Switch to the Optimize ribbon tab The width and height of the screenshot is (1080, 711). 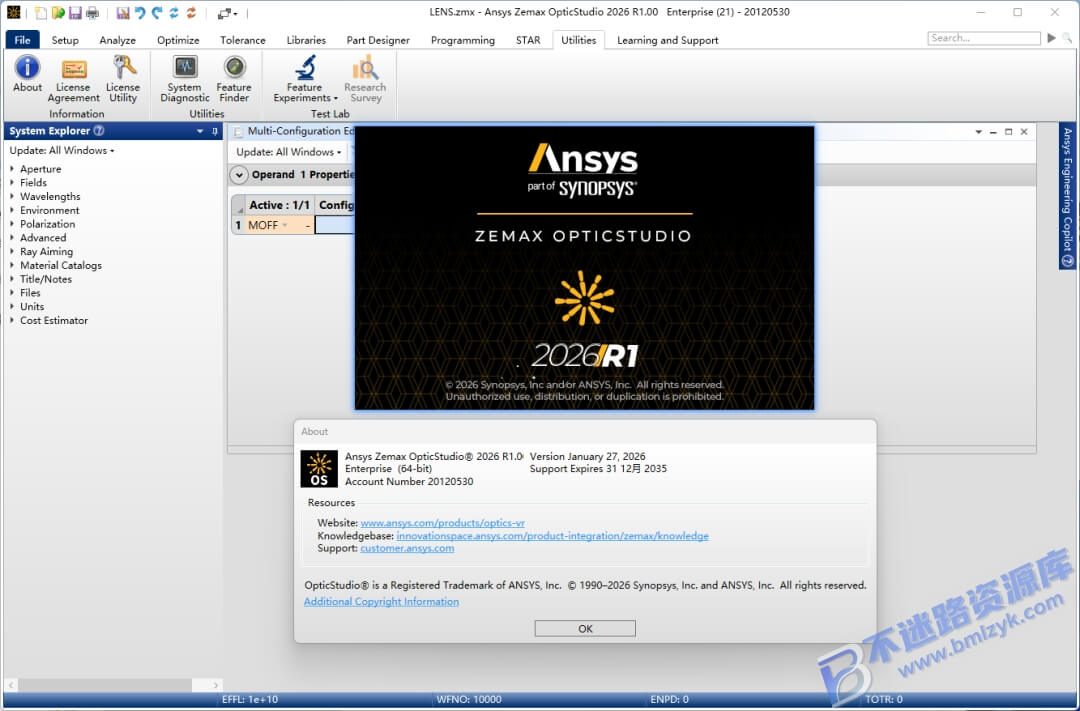178,40
